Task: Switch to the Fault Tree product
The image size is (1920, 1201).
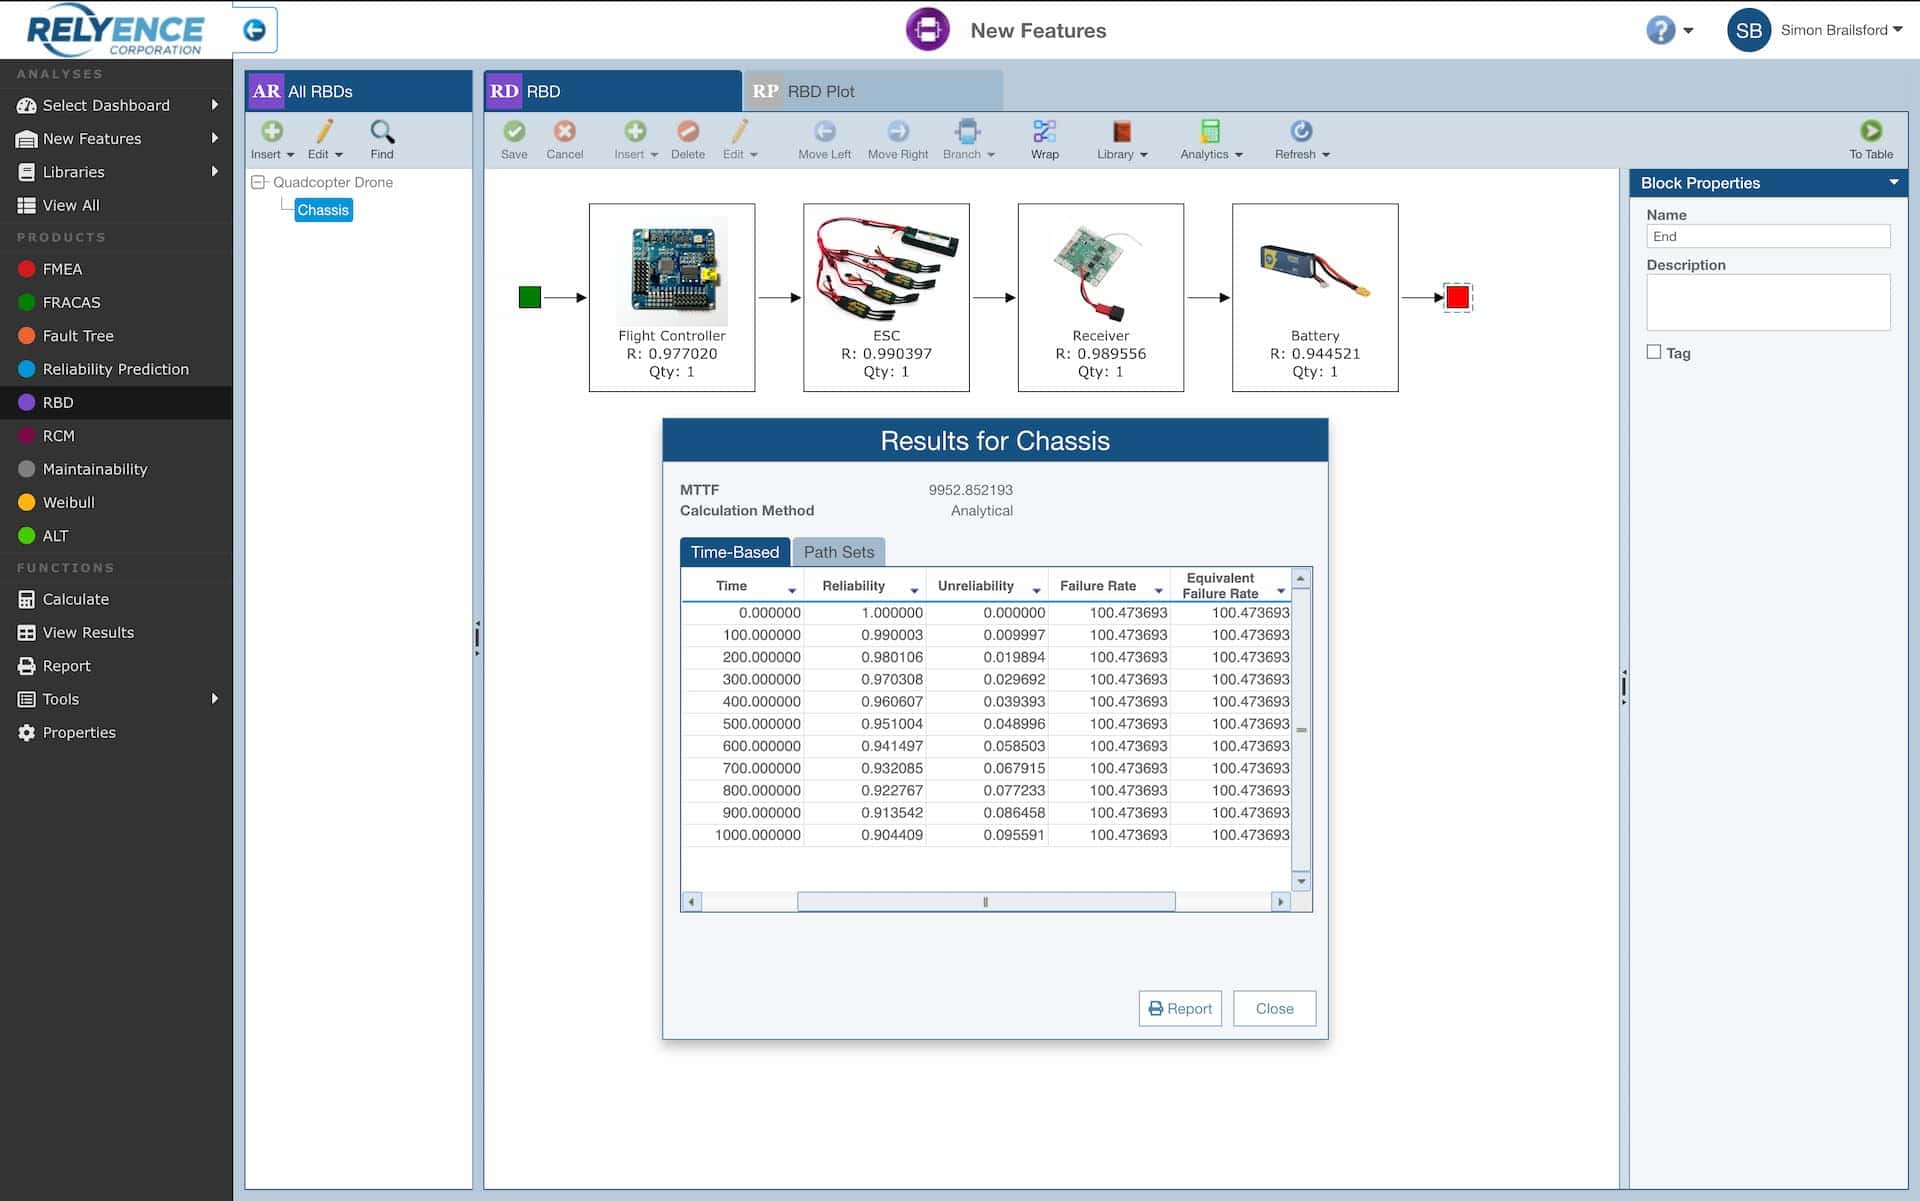Action: coord(81,335)
